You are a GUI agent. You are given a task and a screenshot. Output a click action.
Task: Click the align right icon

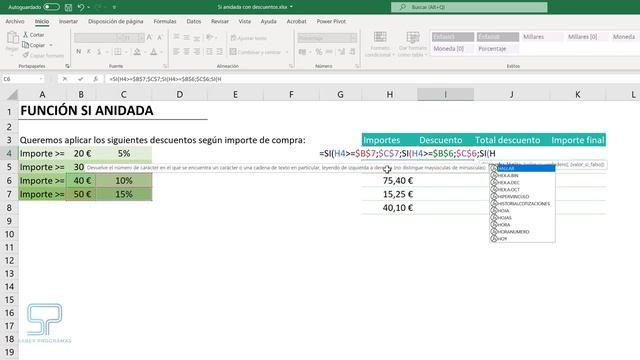click(197, 52)
